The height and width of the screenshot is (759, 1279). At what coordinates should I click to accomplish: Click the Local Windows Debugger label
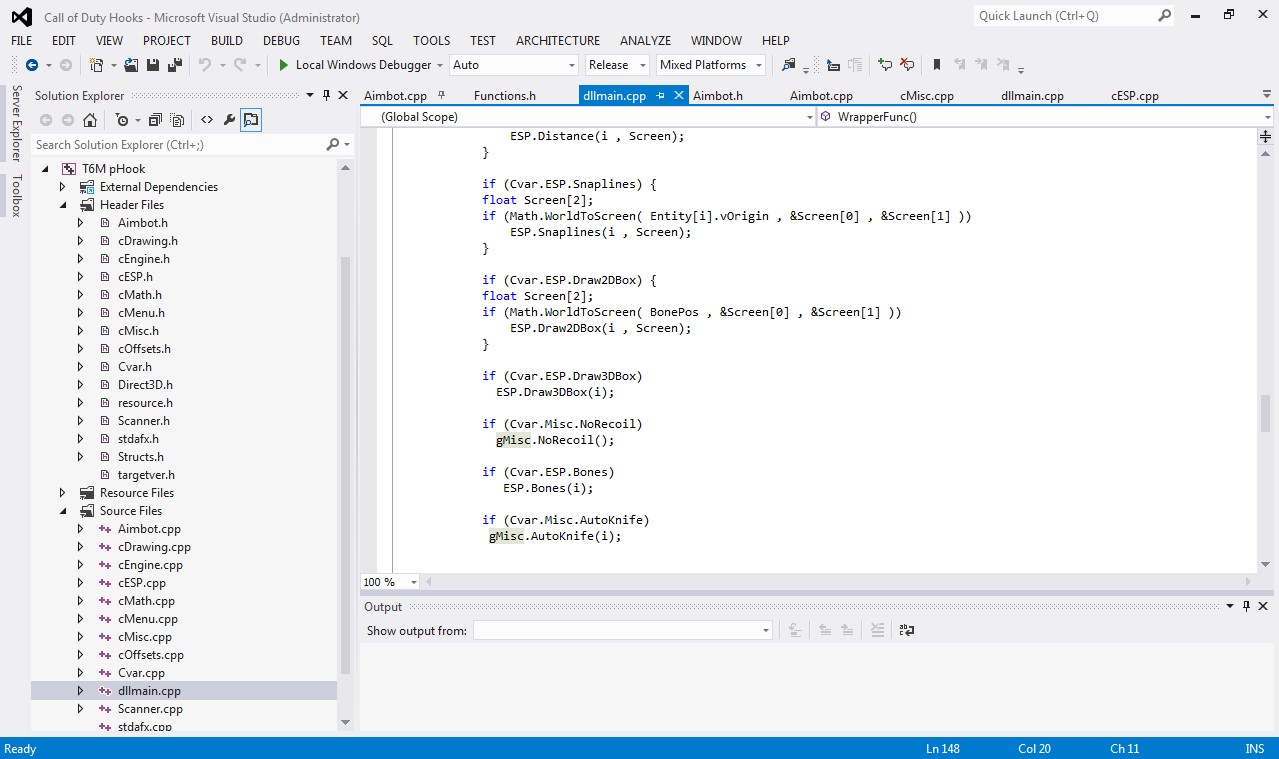[364, 65]
